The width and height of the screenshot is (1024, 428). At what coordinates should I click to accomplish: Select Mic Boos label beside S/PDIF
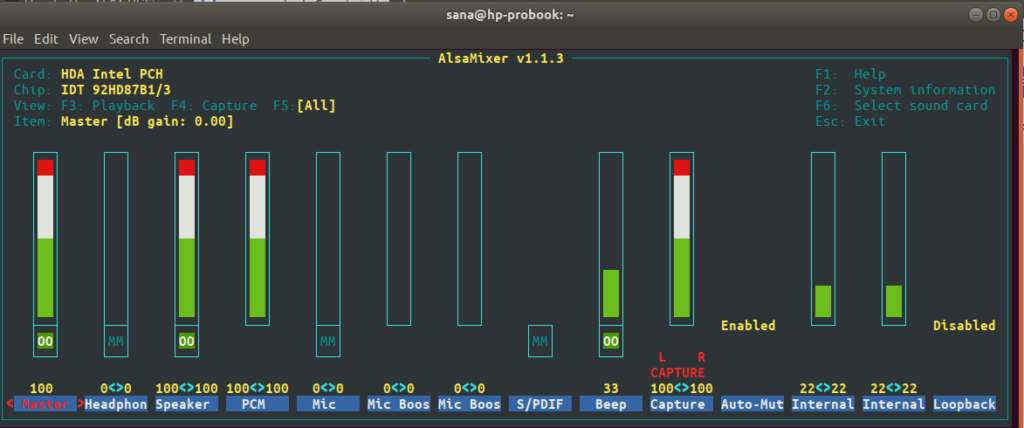(x=470, y=404)
